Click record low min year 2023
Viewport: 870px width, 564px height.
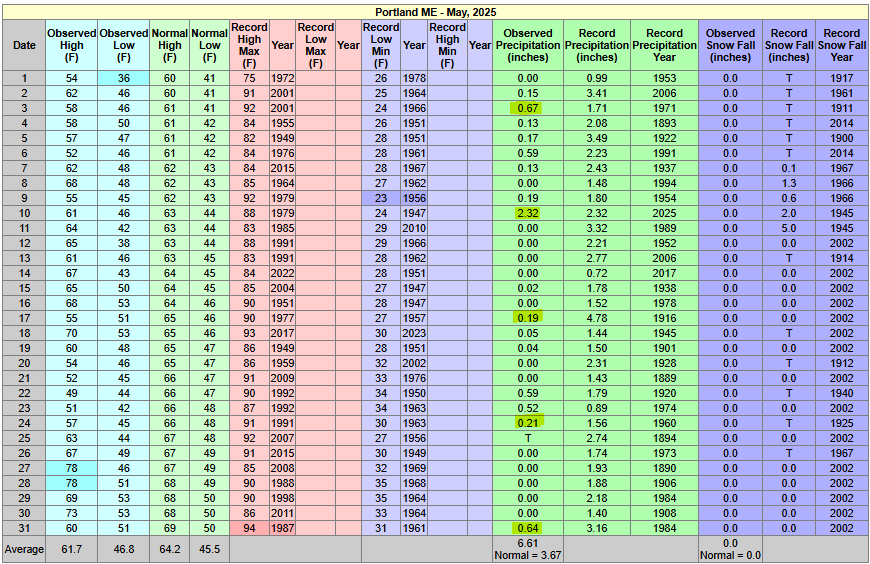point(414,333)
